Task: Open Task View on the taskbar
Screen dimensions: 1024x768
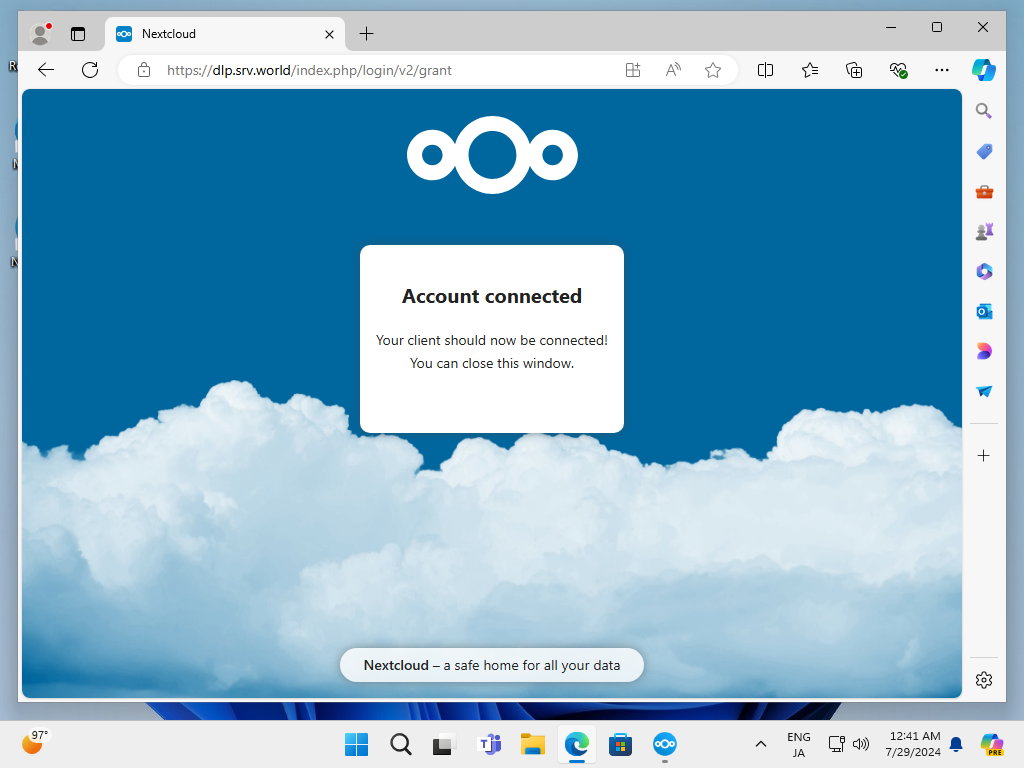Action: click(444, 744)
